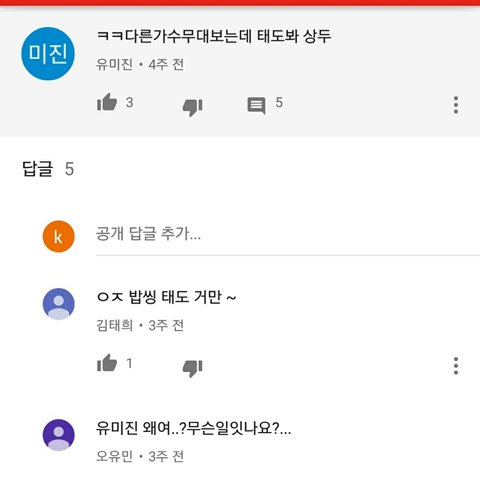Screen dimensions: 480x480
Task: Tap the like count 3 on top comment
Action: pyautogui.click(x=129, y=103)
